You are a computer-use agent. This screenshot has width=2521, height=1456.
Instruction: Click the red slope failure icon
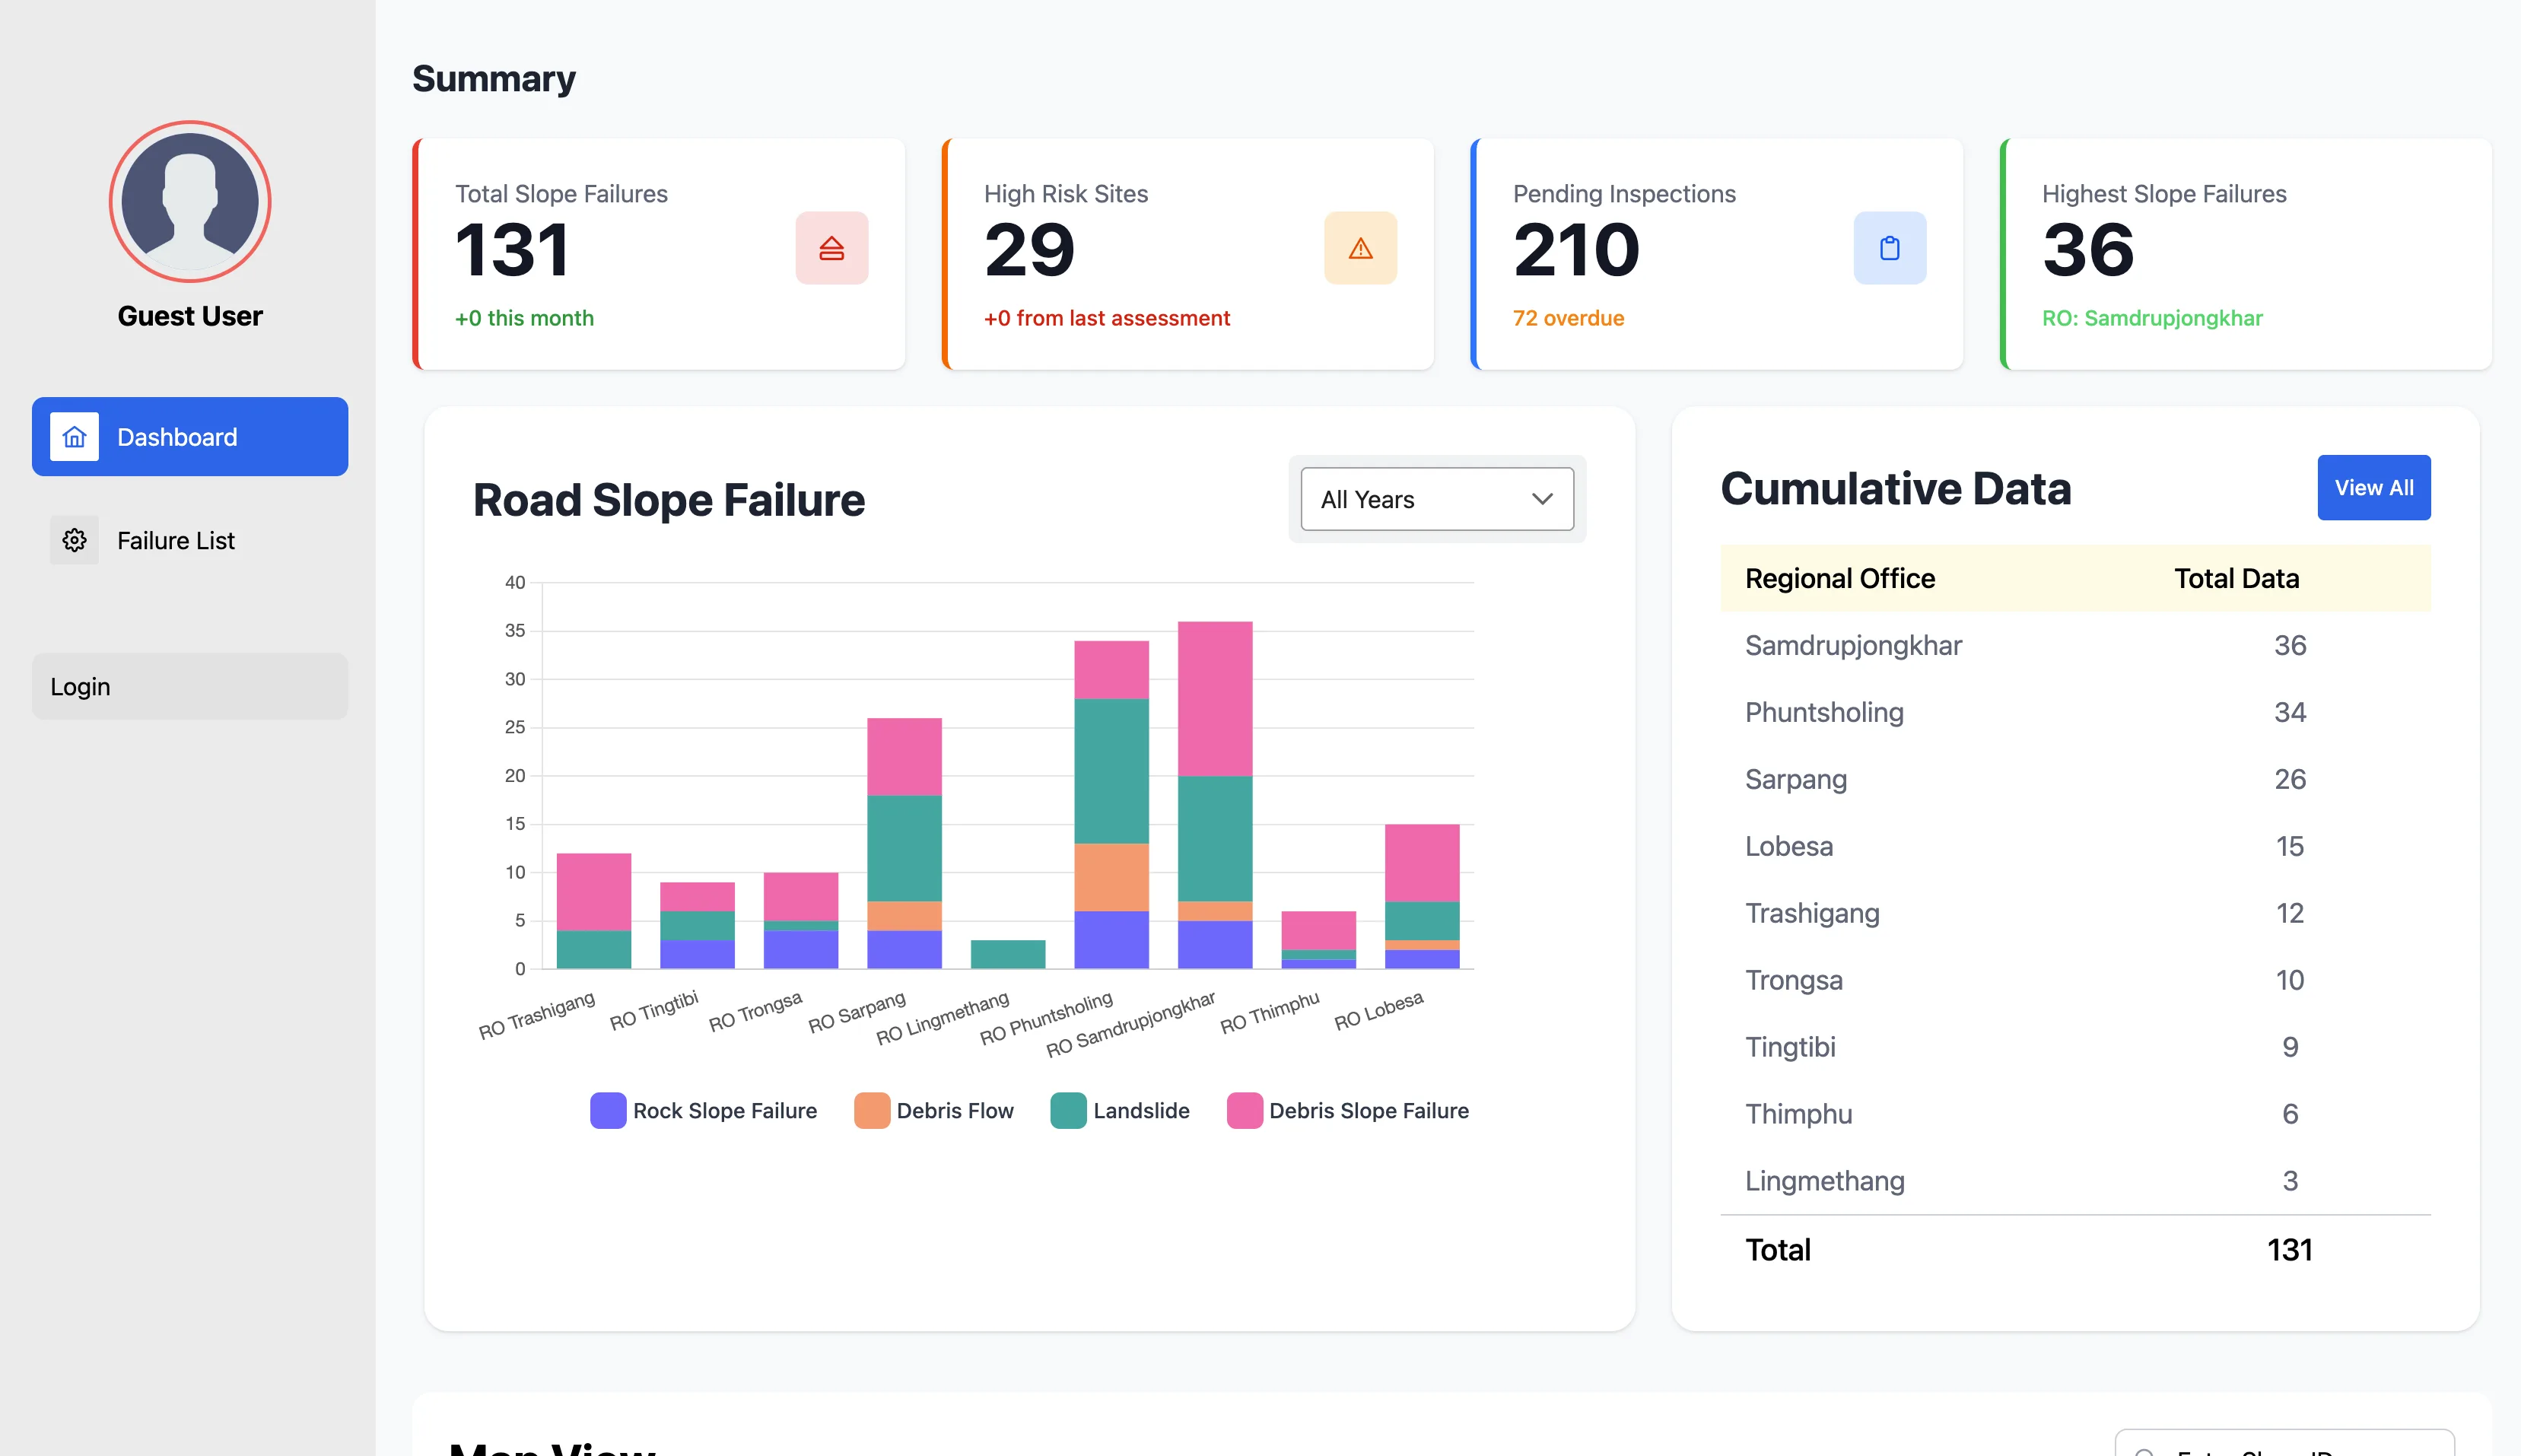click(x=831, y=248)
